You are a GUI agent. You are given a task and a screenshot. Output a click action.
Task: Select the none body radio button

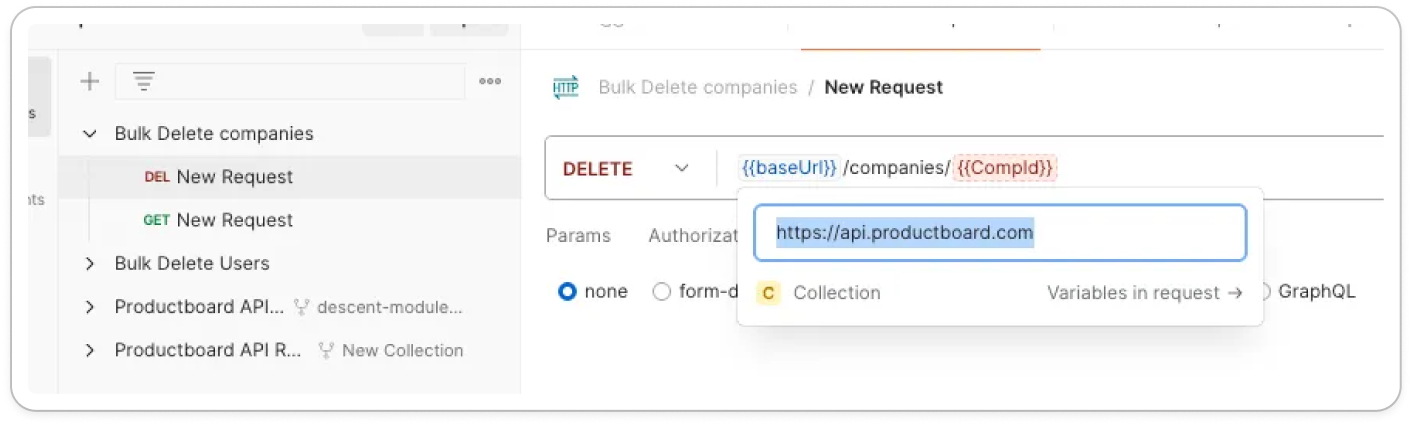click(x=568, y=292)
